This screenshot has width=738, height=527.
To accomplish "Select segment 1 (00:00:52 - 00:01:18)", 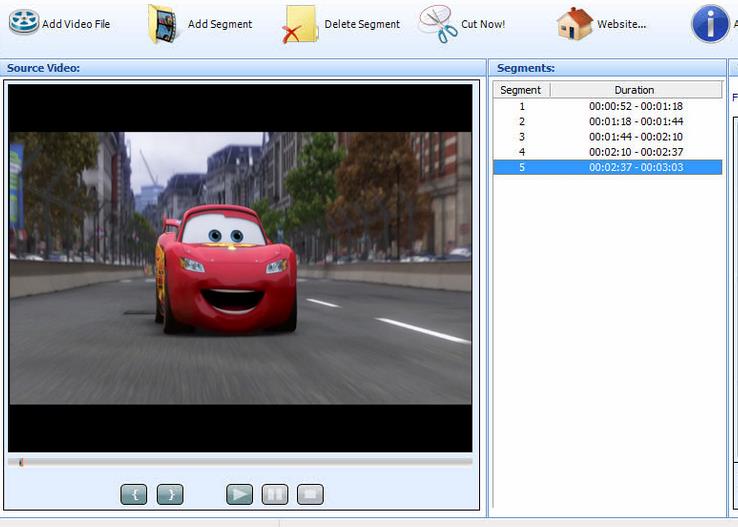I will coord(607,106).
